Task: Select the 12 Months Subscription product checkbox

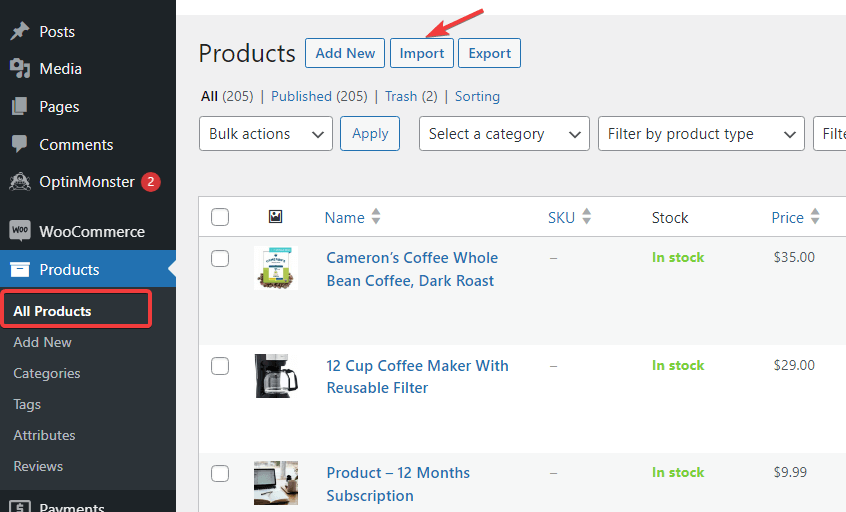Action: [x=220, y=473]
